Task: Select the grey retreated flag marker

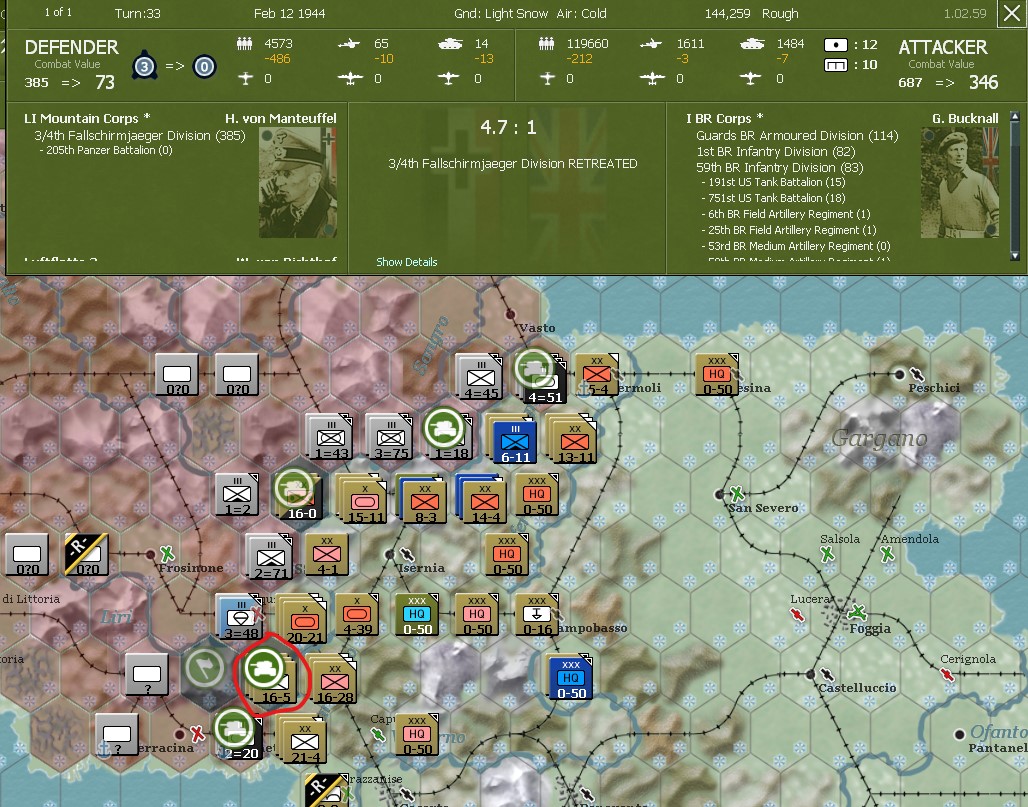Action: (206, 669)
